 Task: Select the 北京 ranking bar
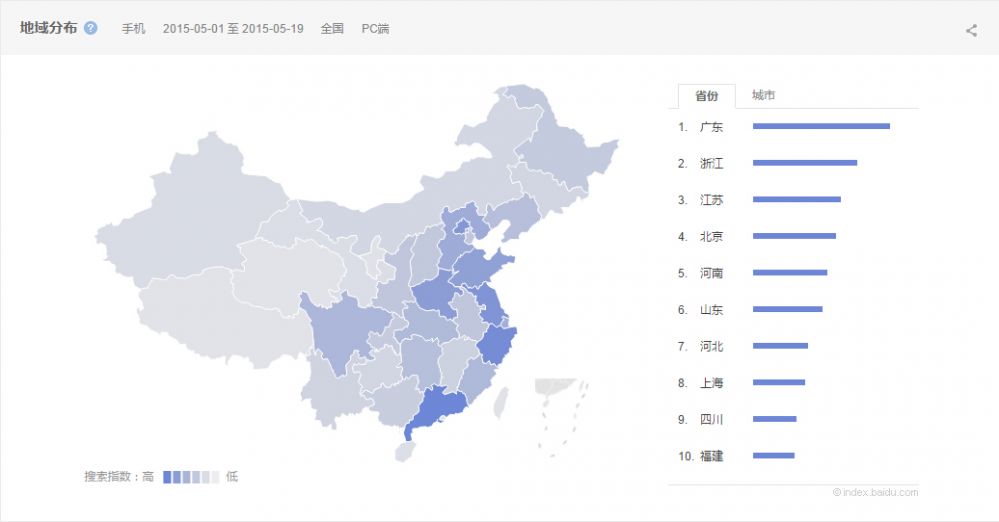(794, 236)
